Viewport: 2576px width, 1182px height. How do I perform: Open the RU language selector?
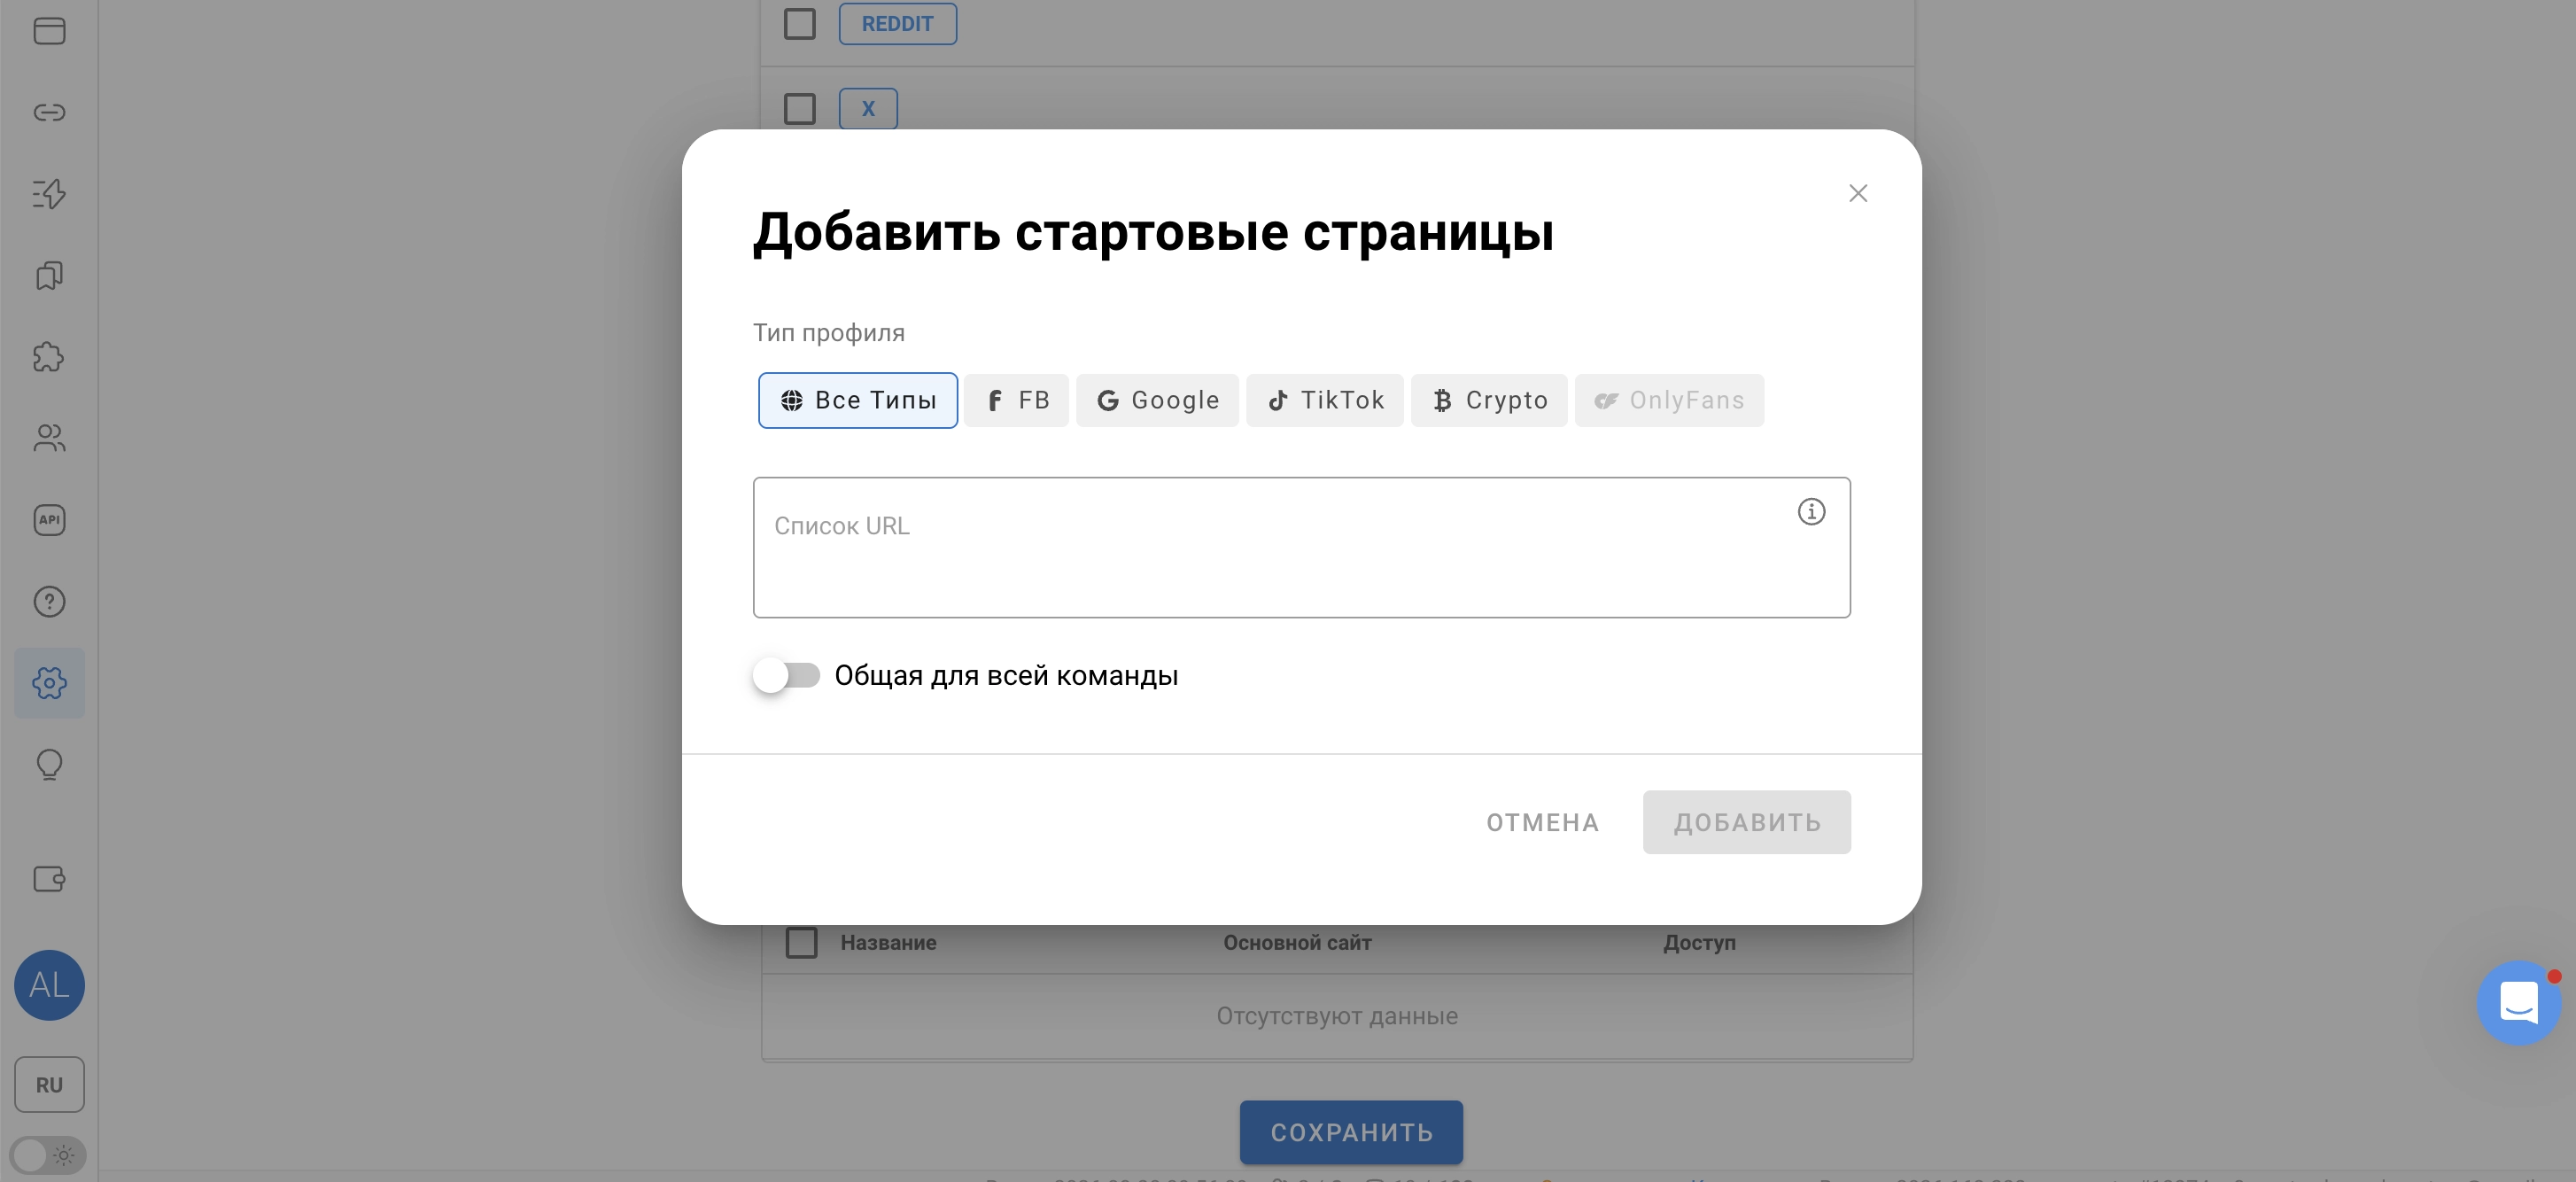49,1085
